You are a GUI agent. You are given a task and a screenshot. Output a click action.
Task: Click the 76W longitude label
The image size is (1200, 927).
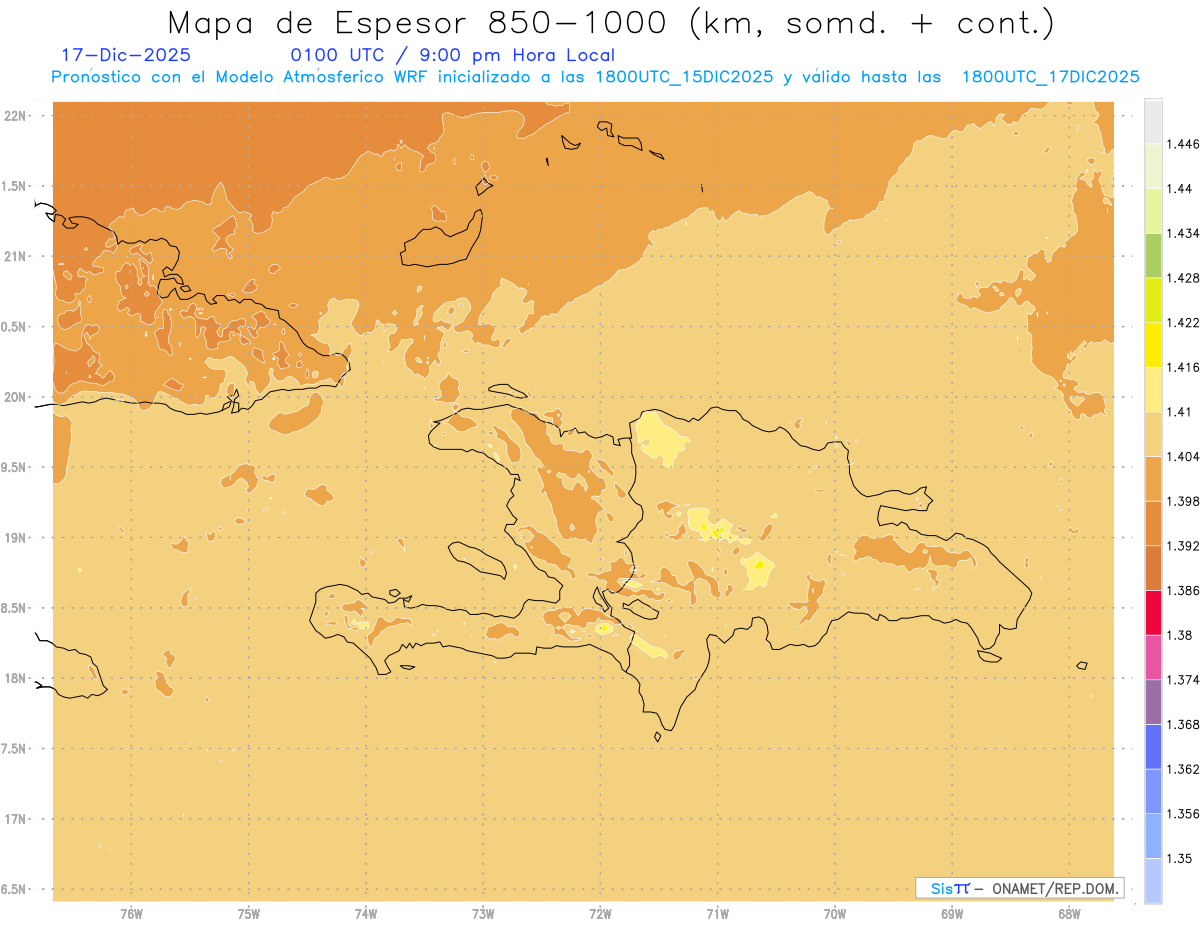point(131,913)
